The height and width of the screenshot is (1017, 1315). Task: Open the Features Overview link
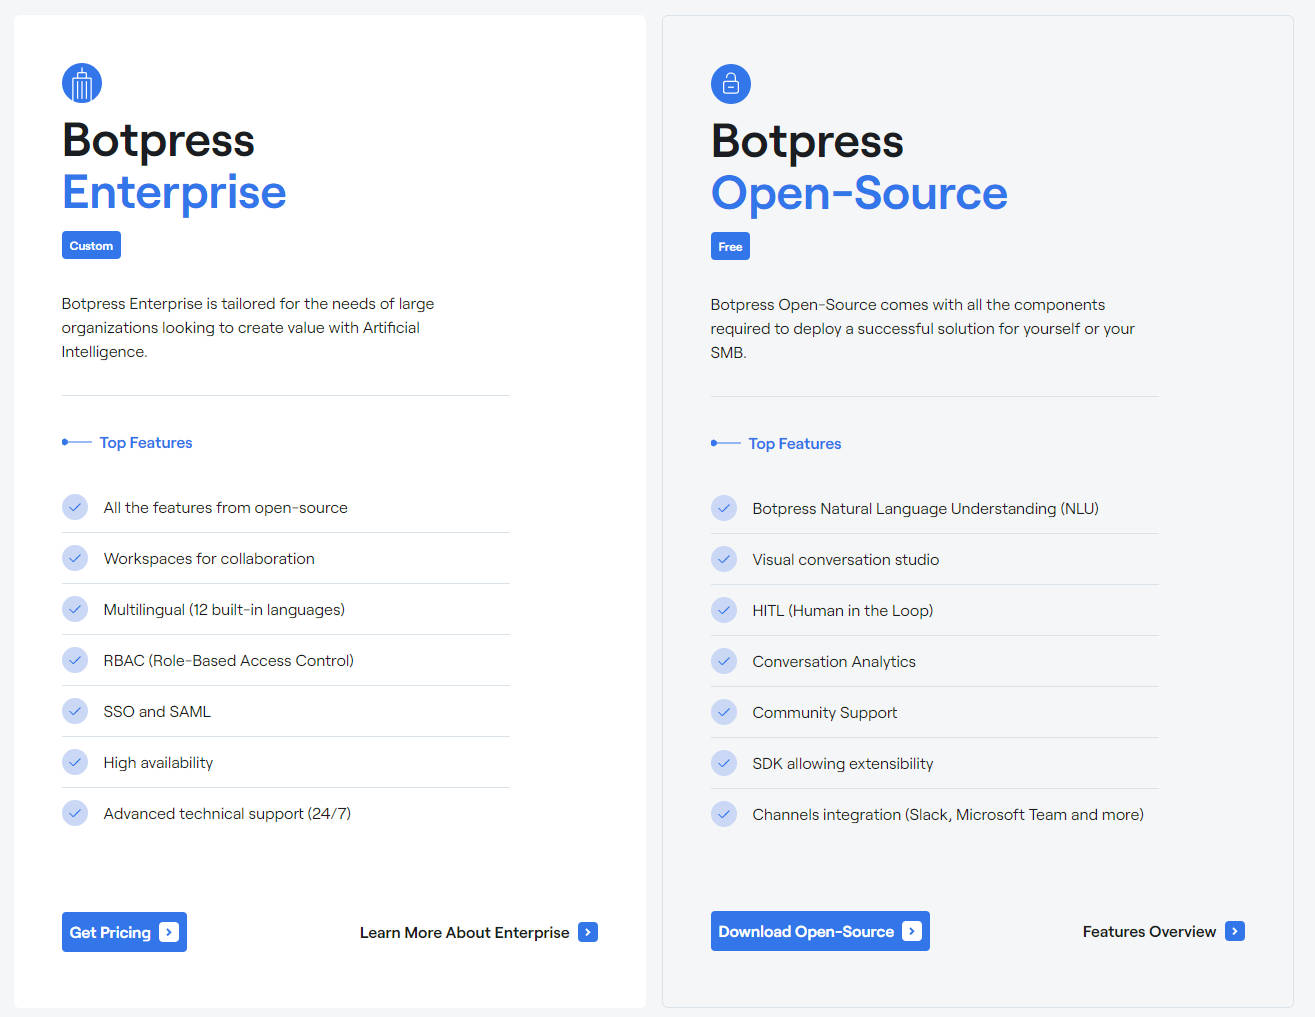pos(1149,930)
